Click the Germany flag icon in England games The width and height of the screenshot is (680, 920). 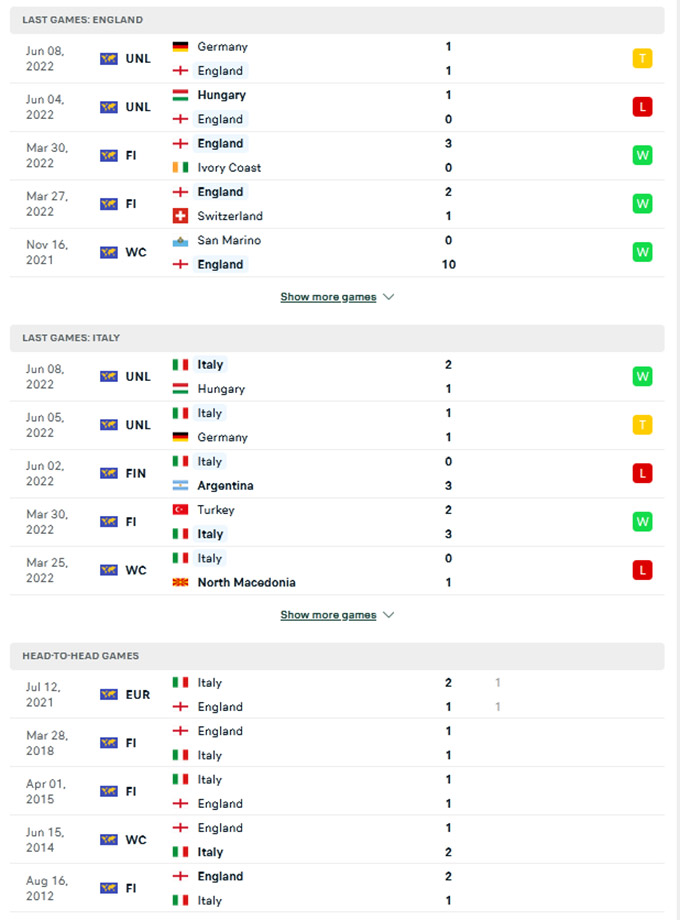181,47
